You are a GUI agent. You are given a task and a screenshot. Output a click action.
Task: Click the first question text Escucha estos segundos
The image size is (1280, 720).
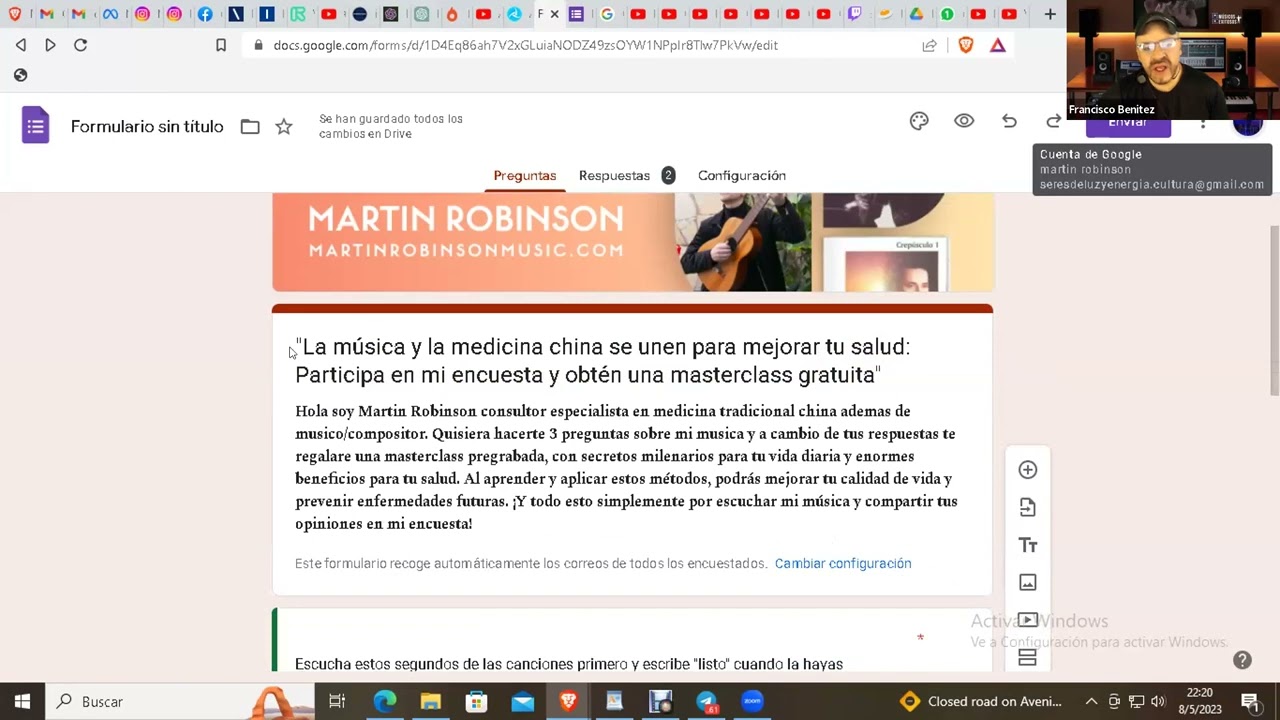(569, 664)
